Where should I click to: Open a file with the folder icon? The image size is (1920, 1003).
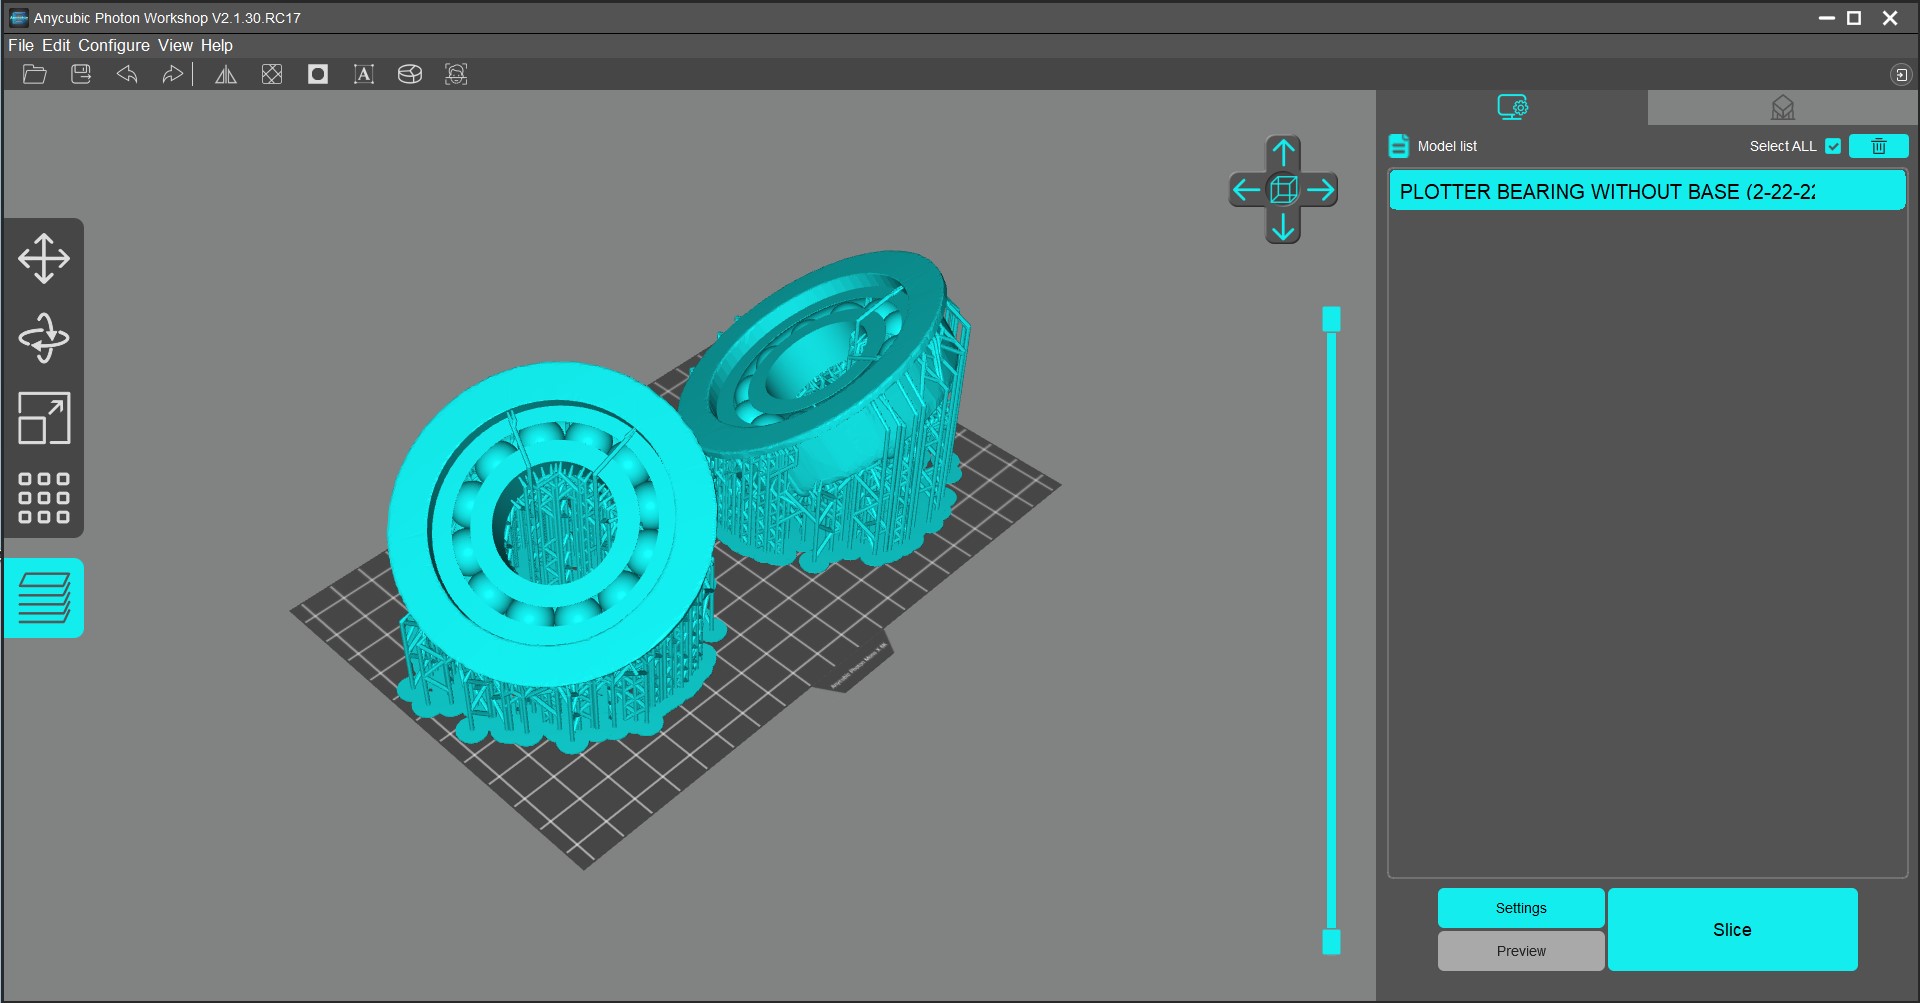coord(35,74)
